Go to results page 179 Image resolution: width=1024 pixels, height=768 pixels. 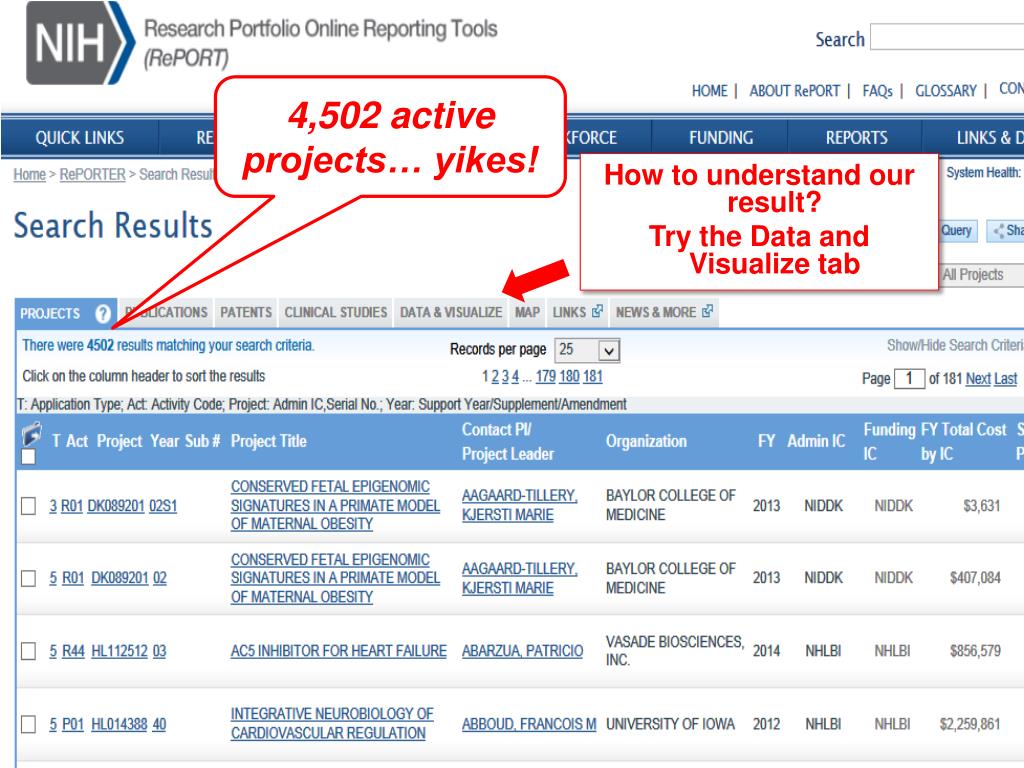pos(545,377)
